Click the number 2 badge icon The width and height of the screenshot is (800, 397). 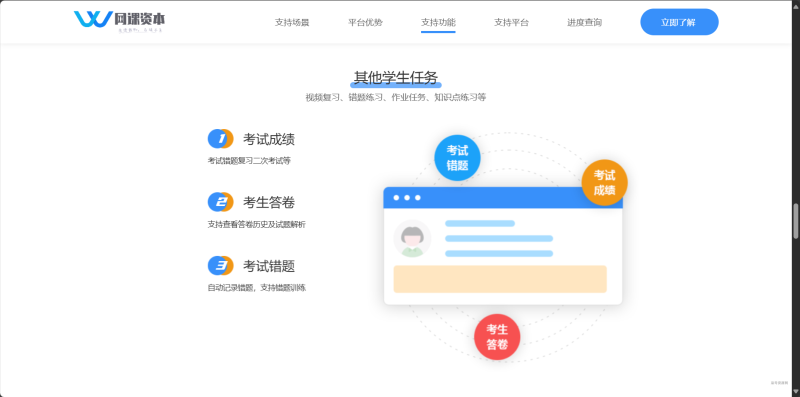tap(220, 202)
